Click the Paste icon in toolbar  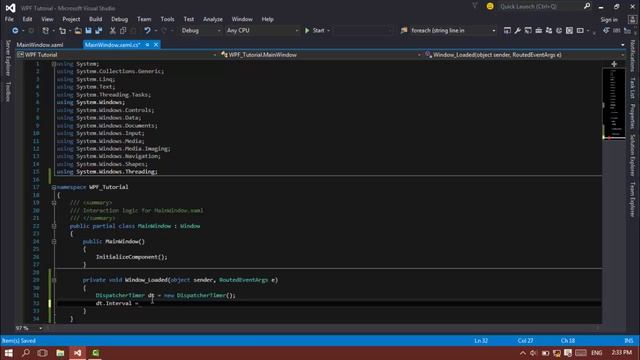133,31
